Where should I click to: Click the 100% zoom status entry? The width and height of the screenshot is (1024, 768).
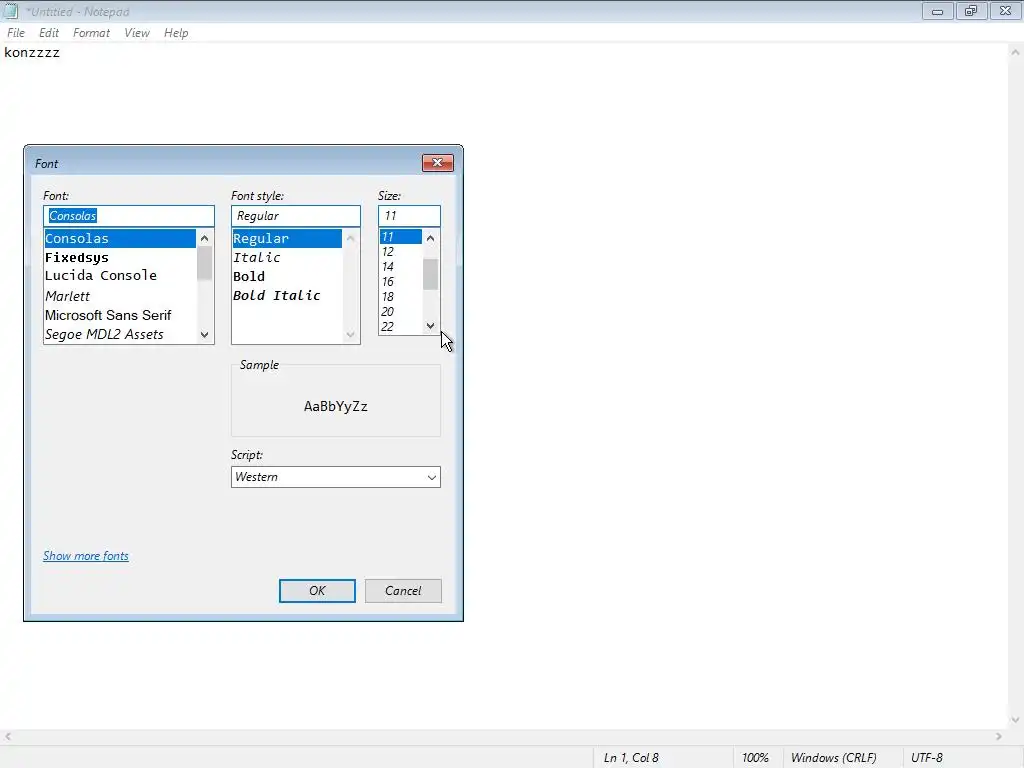pyautogui.click(x=756, y=758)
